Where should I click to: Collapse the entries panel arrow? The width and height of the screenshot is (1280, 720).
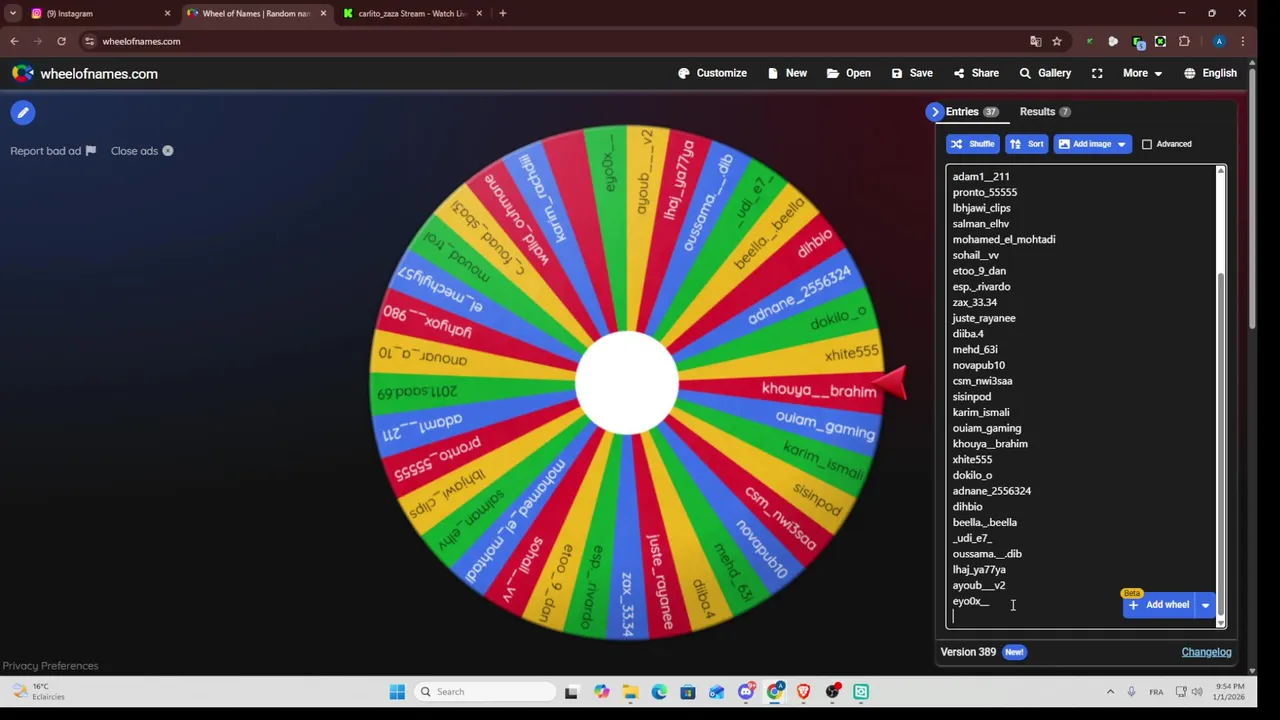point(934,112)
